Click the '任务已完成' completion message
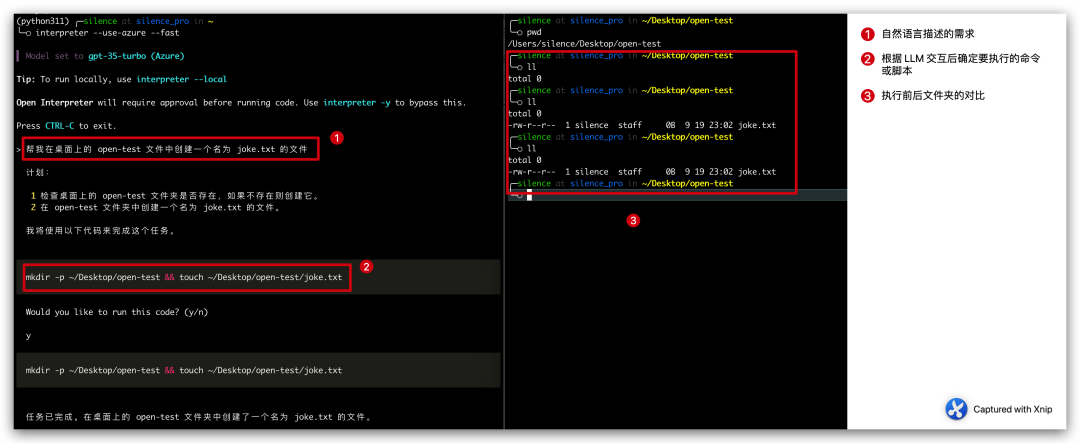1080x443 pixels. (199, 417)
